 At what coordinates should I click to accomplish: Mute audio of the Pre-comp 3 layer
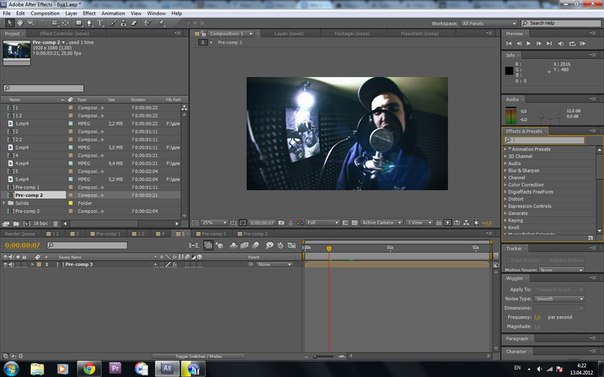point(11,265)
